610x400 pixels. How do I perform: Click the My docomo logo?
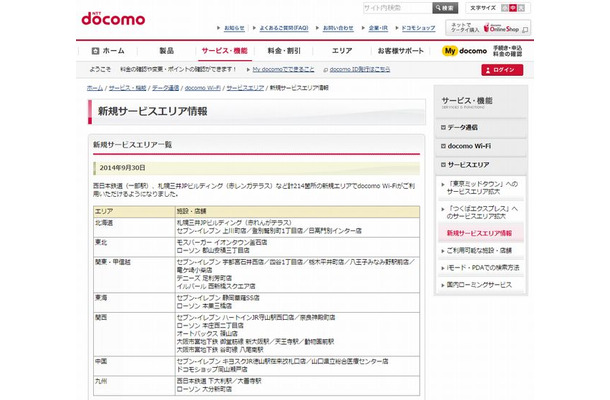[x=465, y=51]
